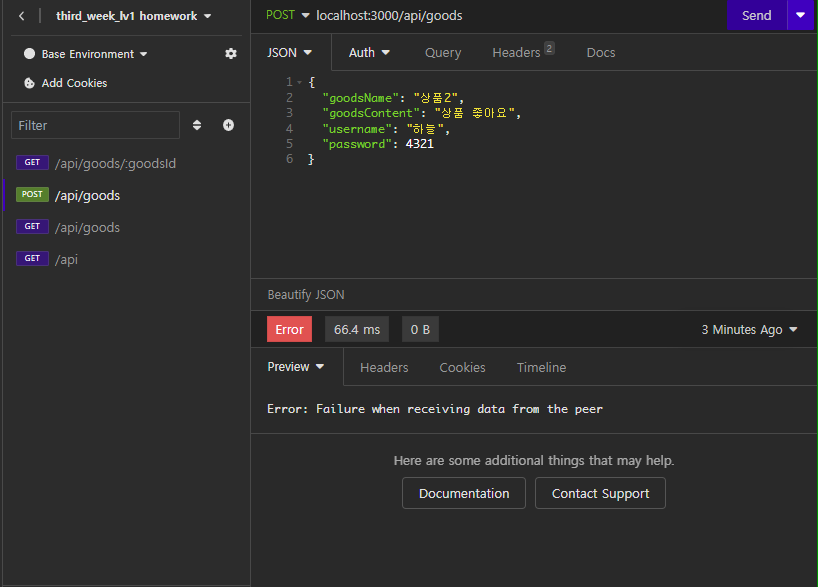
Task: Open the response Cookies tab
Action: pyautogui.click(x=462, y=367)
